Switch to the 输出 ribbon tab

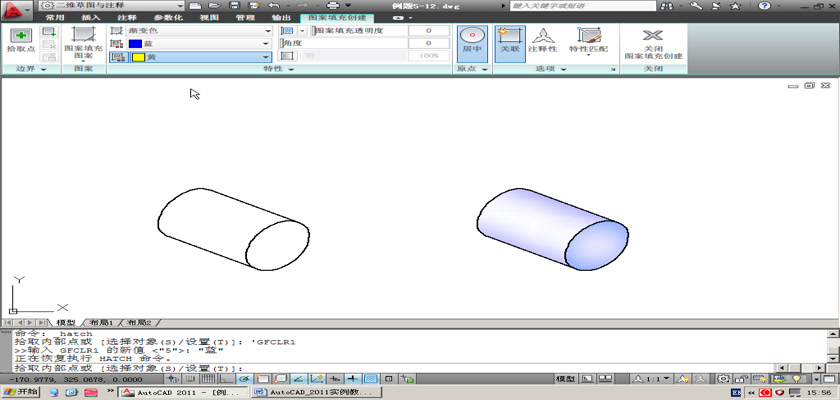282,17
